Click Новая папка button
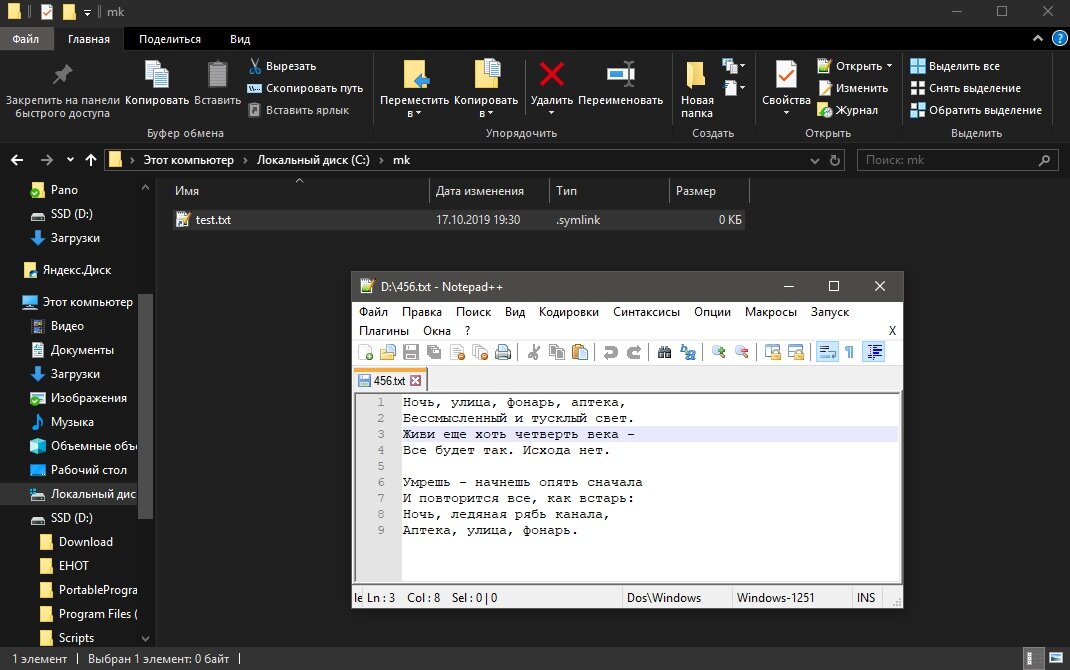Viewport: 1070px width, 670px height. click(697, 89)
